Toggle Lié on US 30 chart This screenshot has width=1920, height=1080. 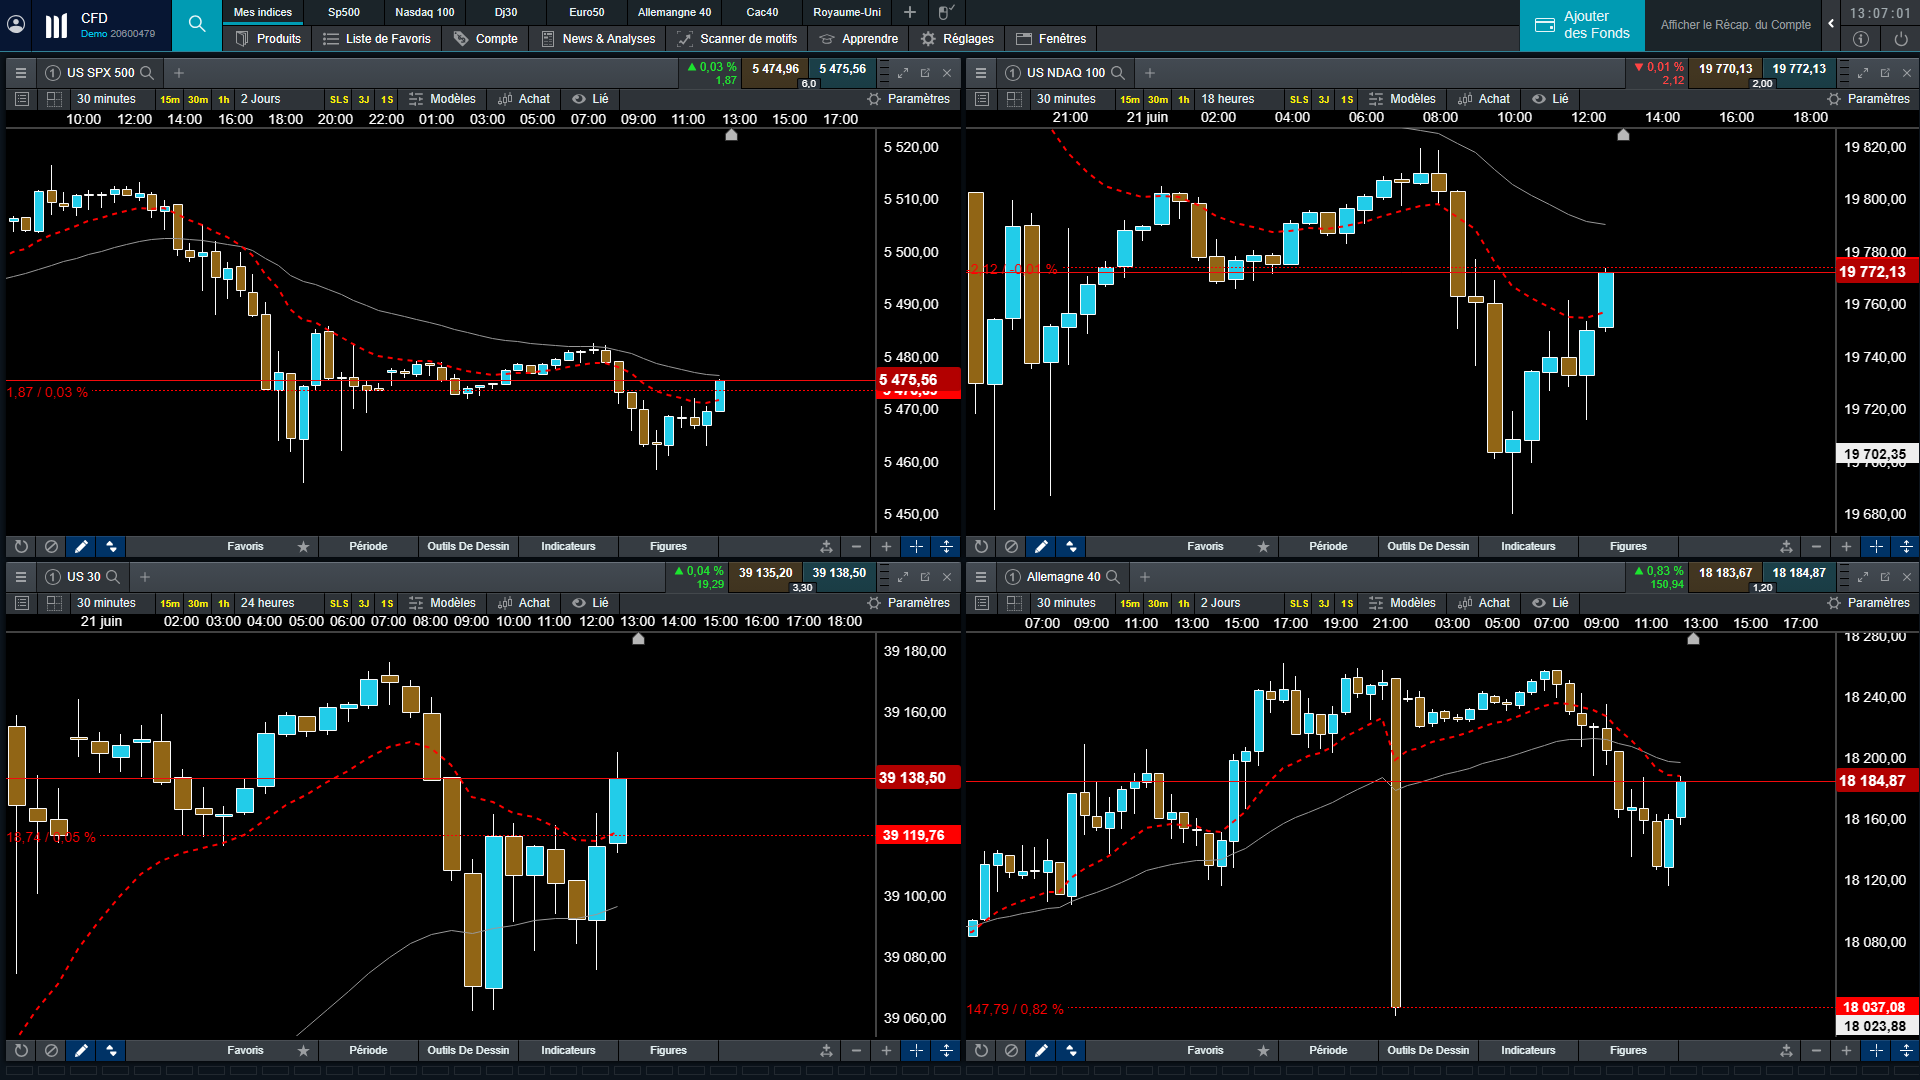tap(590, 603)
